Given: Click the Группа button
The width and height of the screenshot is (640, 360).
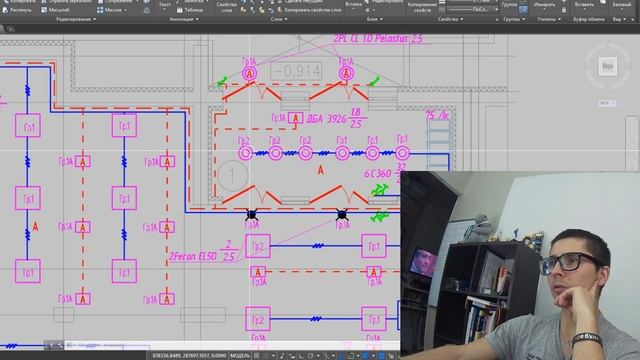Looking at the screenshot, I should (509, 5).
